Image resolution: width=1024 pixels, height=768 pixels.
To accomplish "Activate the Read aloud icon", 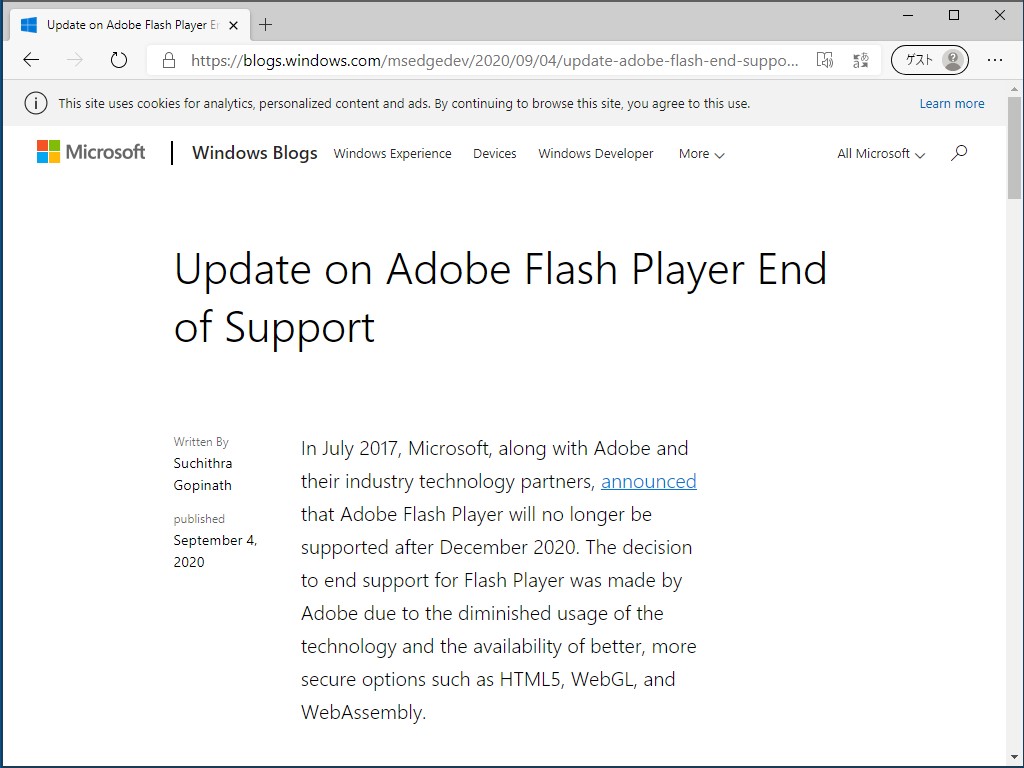I will (825, 60).
